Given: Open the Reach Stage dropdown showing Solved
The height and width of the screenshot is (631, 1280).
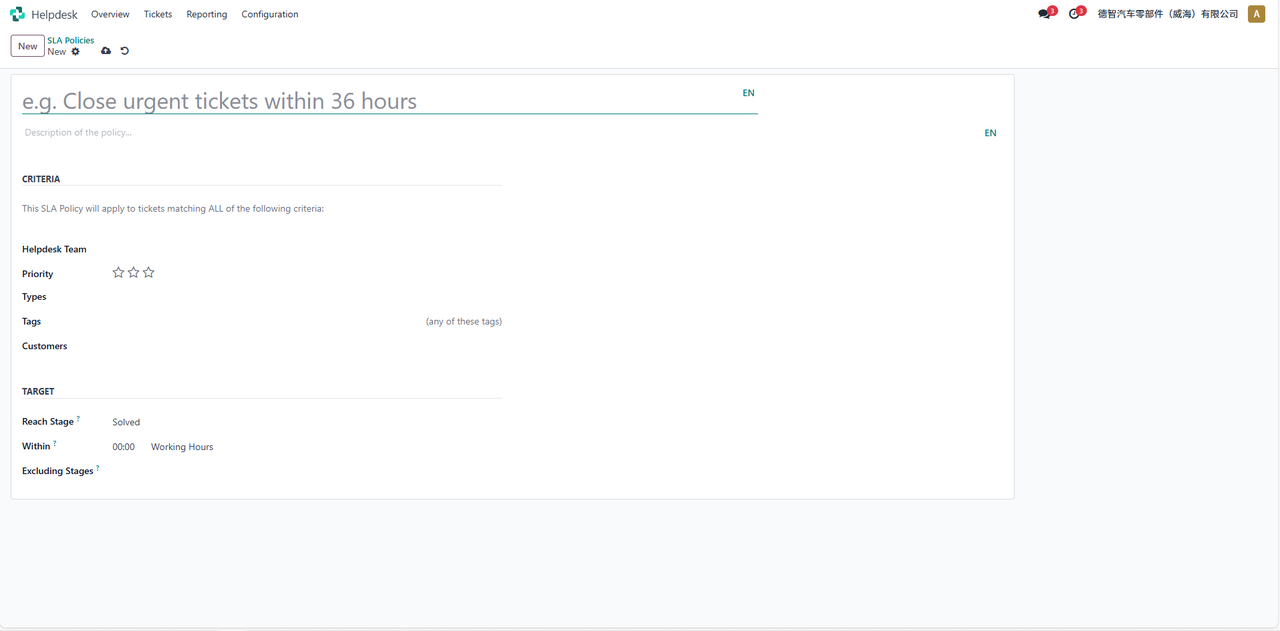Looking at the screenshot, I should click(300, 422).
